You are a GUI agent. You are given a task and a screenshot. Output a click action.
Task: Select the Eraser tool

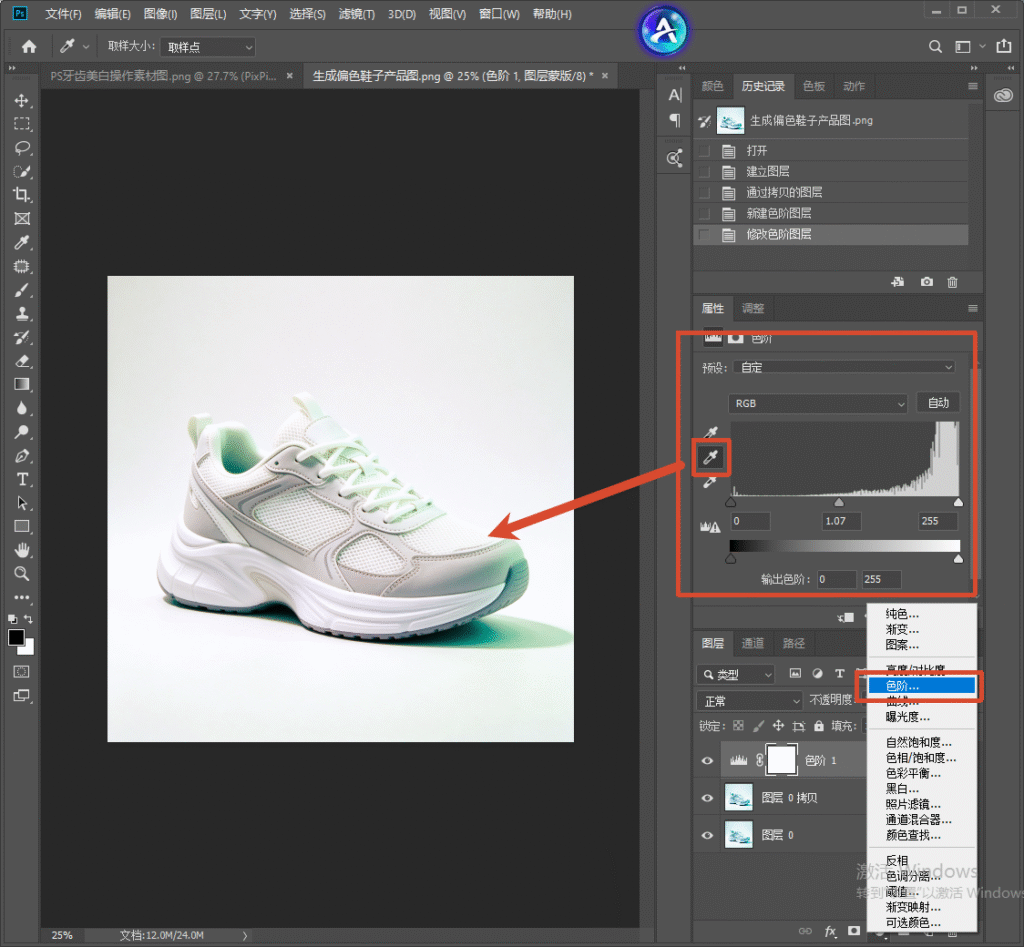point(22,361)
